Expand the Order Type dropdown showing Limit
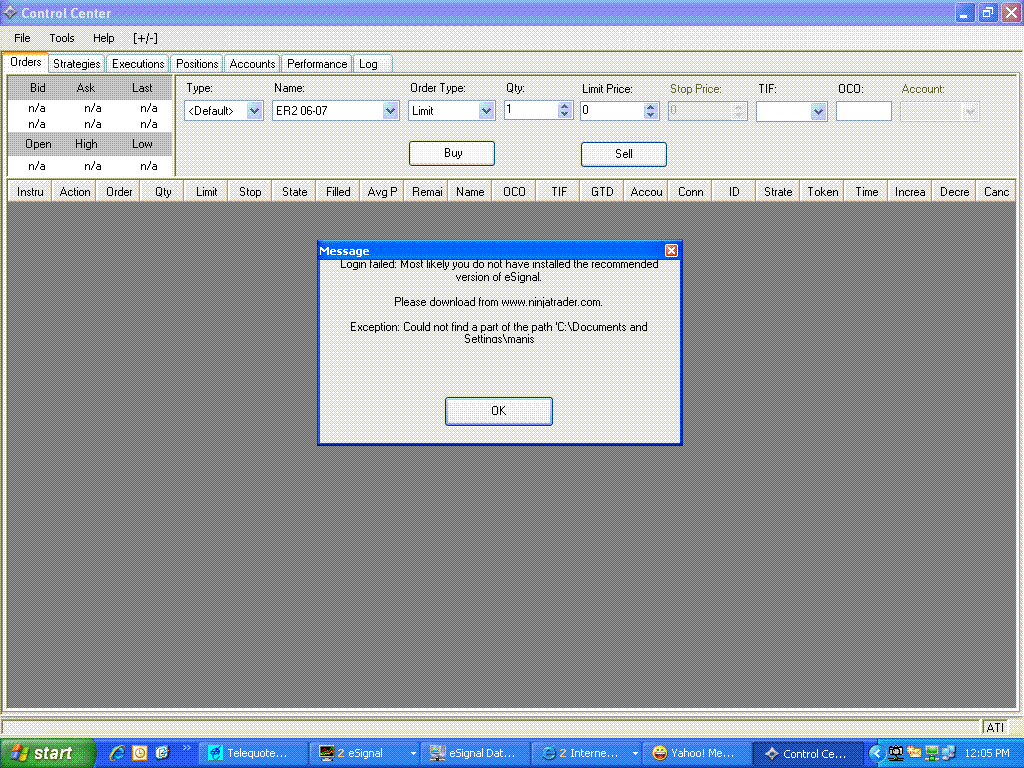 486,111
